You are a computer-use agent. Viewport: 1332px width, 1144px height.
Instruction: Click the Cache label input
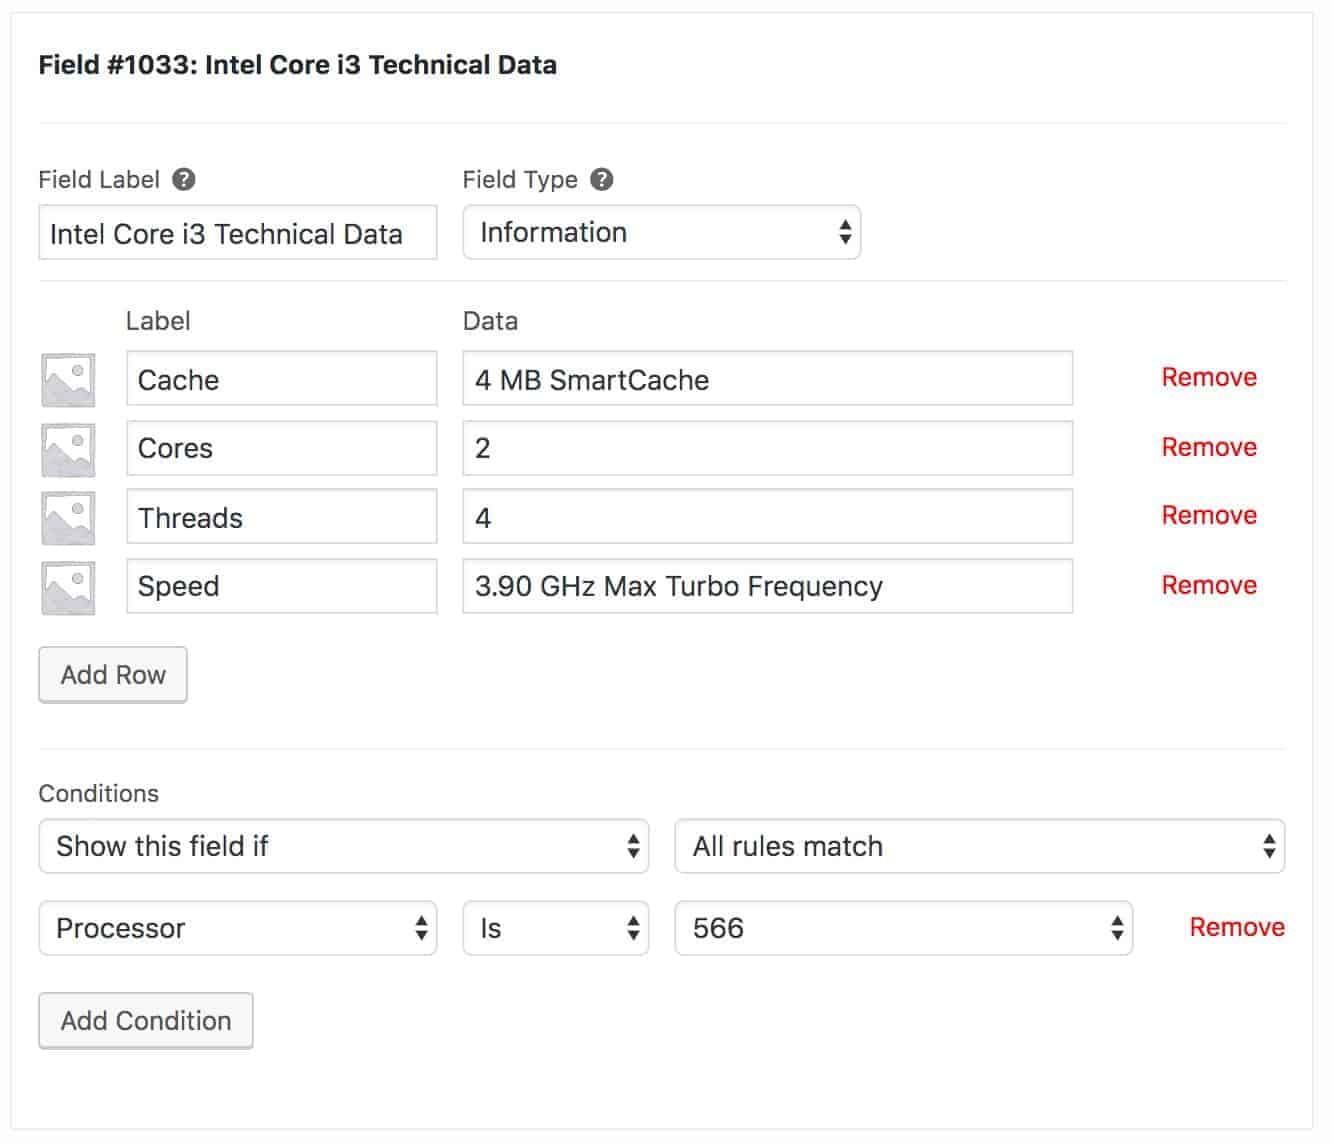click(281, 378)
